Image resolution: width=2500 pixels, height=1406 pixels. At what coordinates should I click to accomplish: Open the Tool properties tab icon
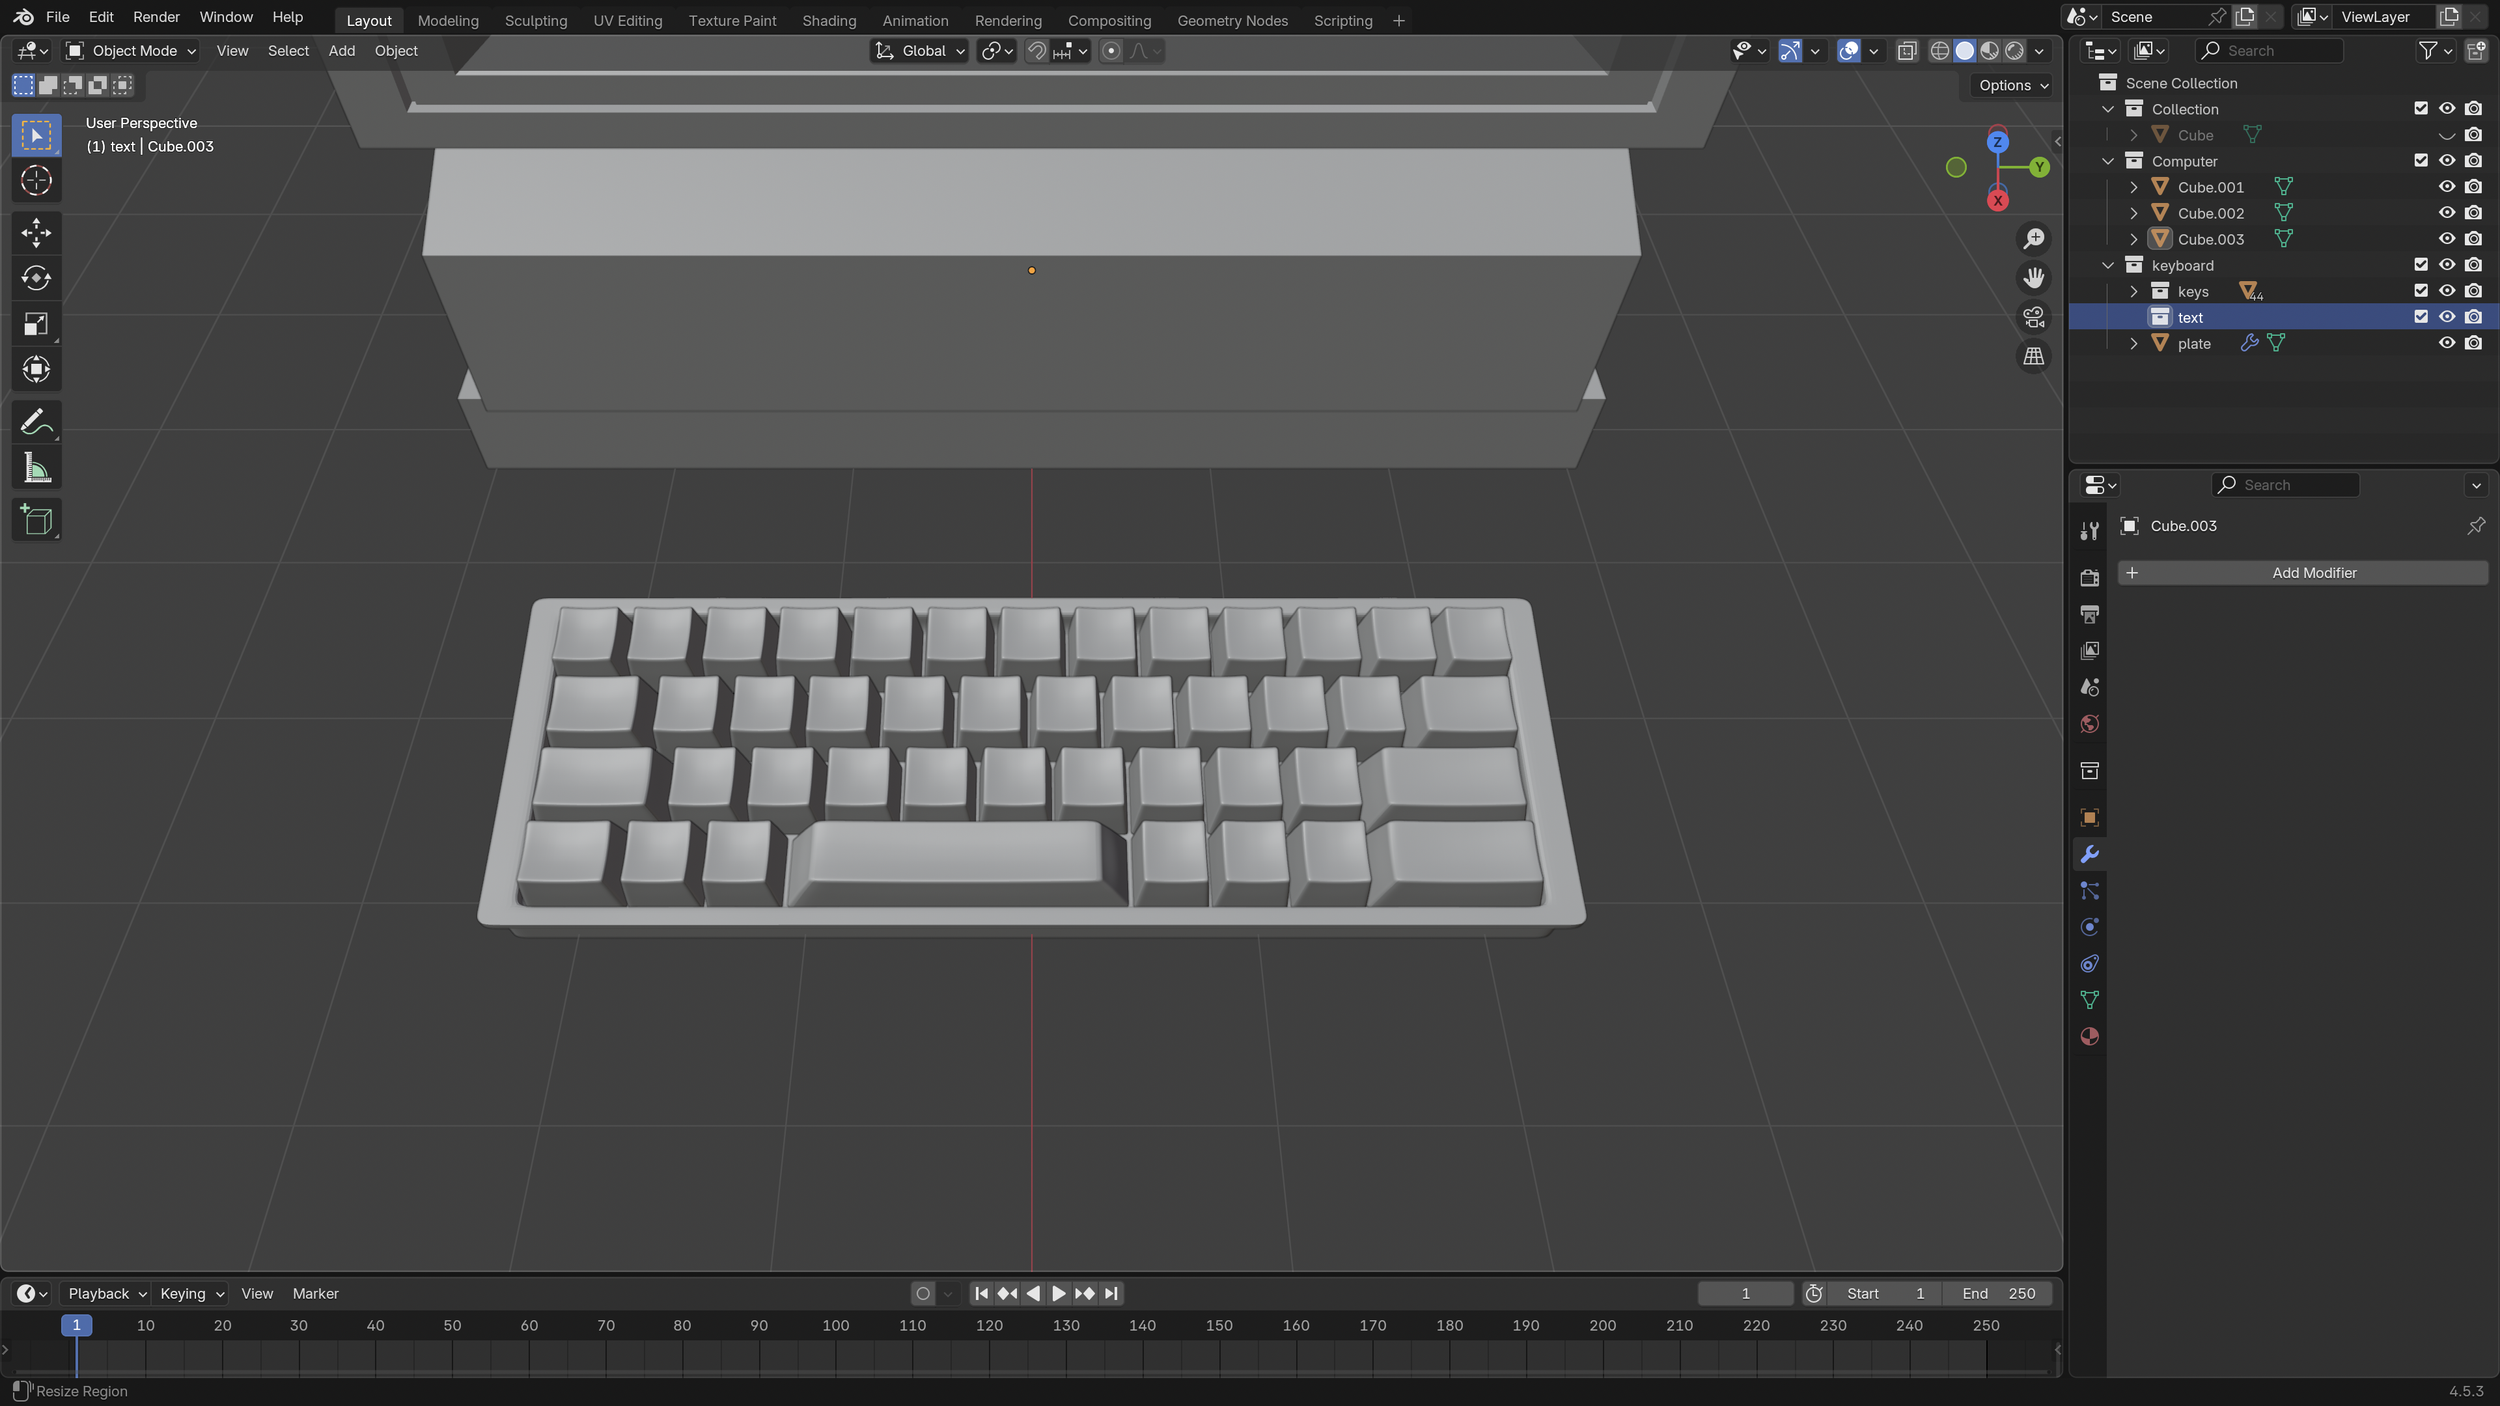tap(2089, 531)
